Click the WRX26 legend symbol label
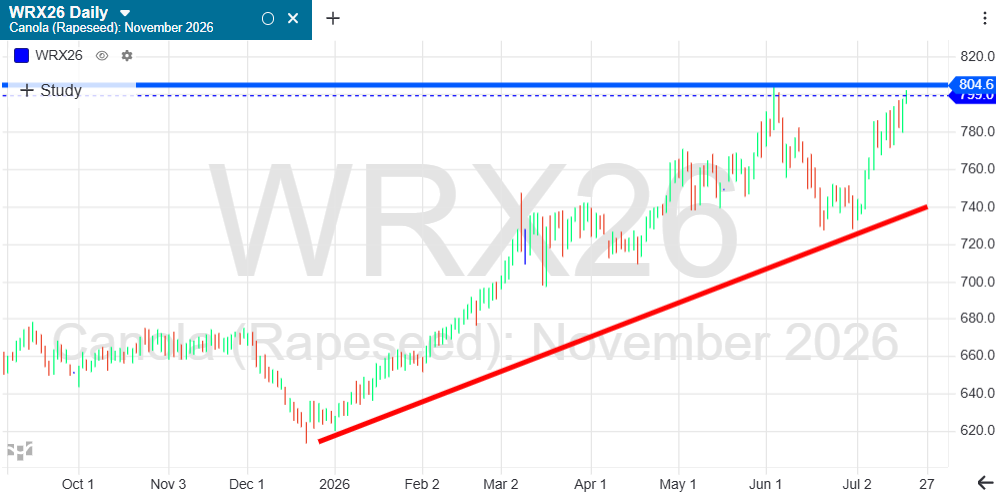 pos(59,55)
